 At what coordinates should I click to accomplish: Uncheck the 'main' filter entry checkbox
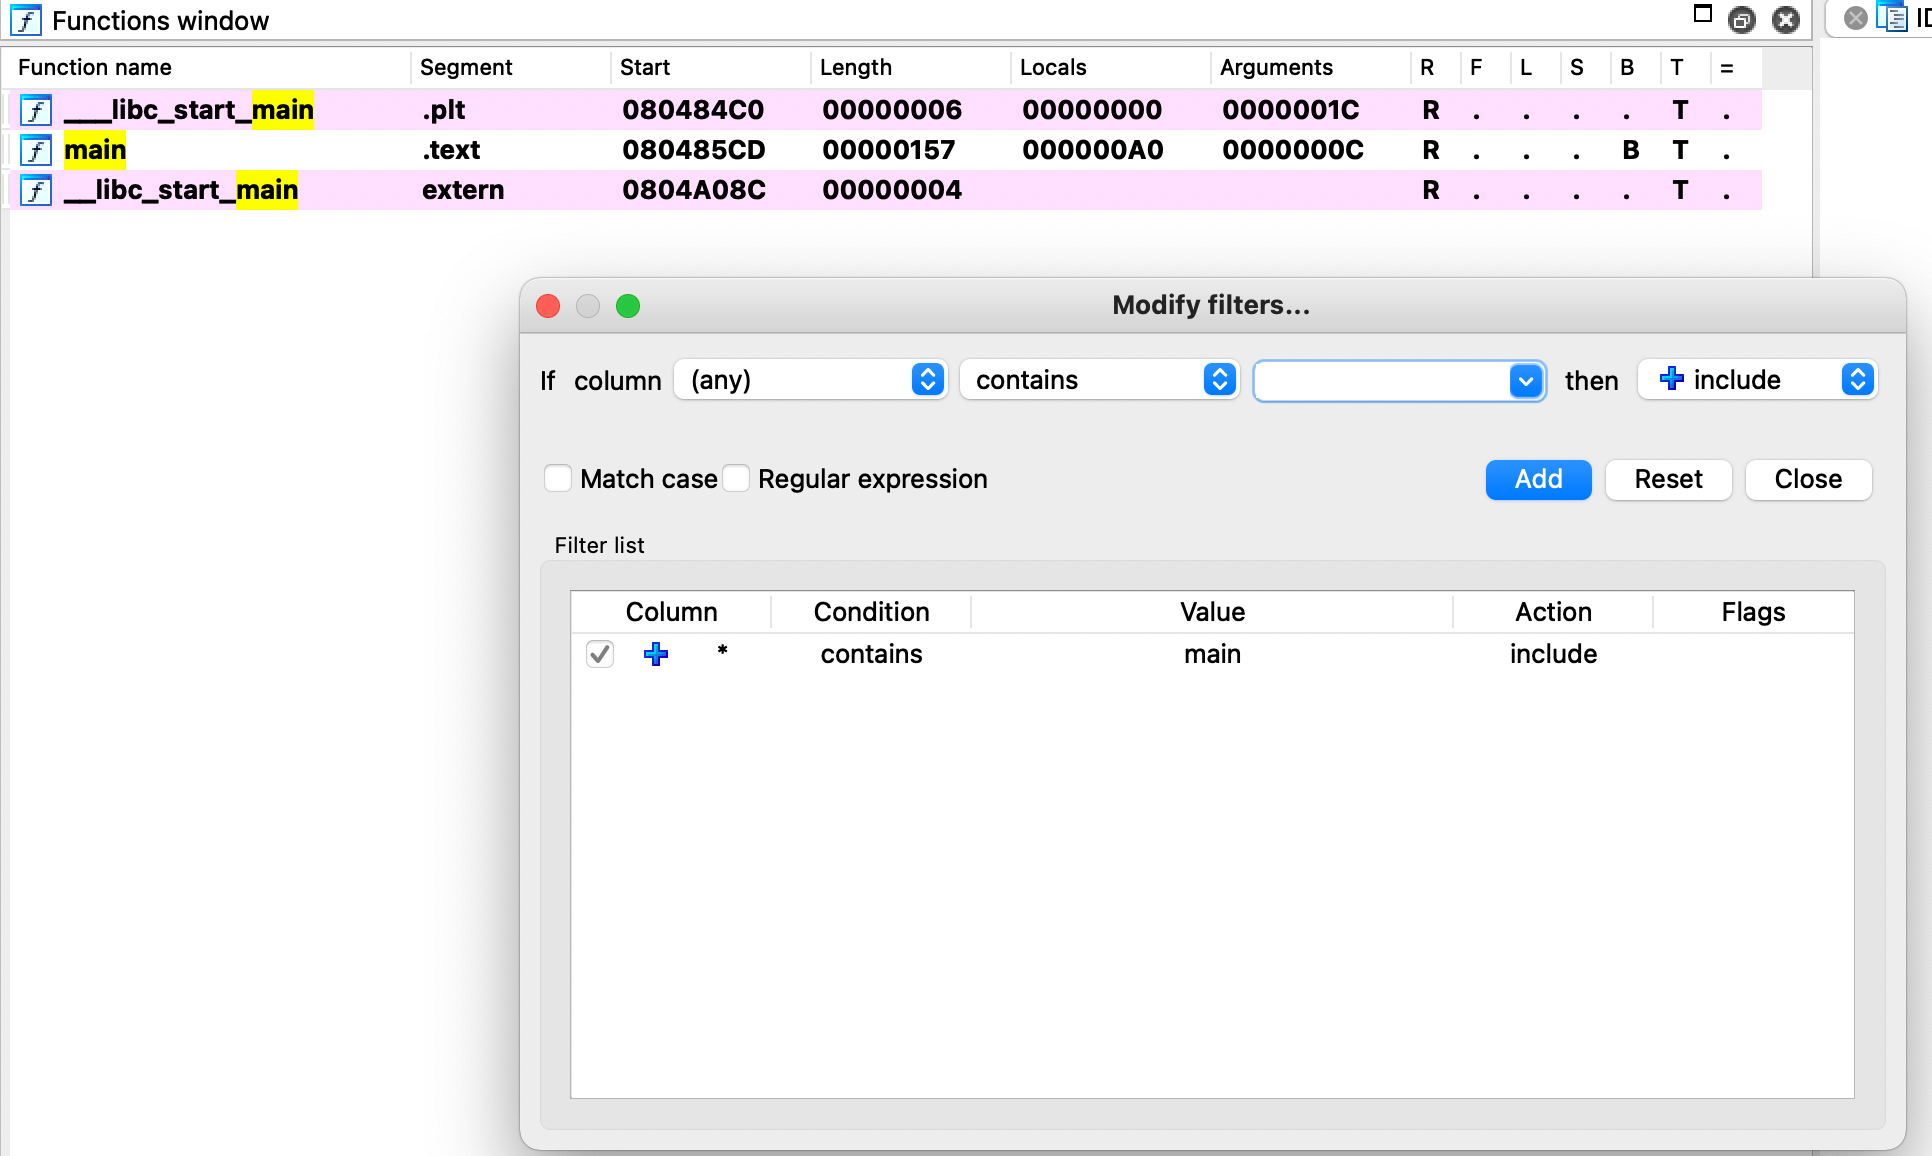coord(600,654)
